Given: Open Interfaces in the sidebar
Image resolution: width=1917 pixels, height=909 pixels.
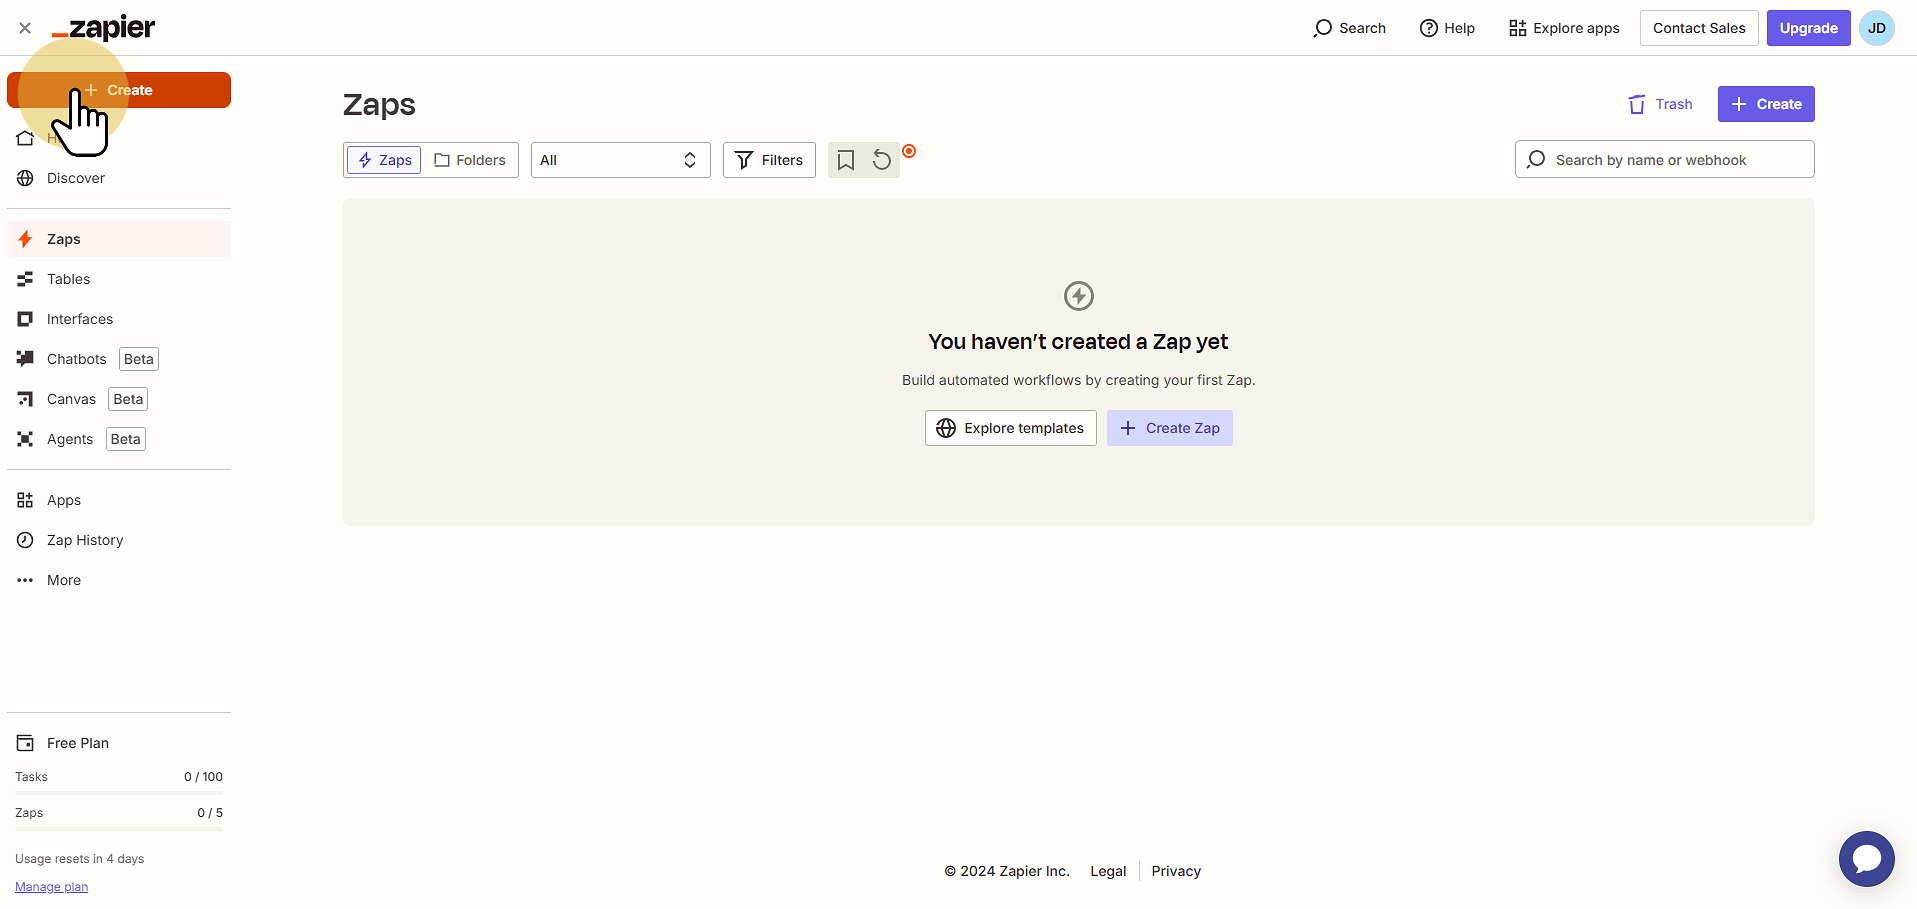Looking at the screenshot, I should pyautogui.click(x=119, y=319).
